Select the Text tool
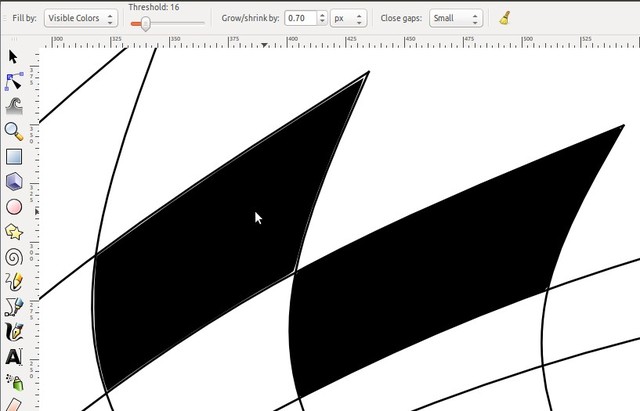Screen dimensions: 640x411 tap(13, 357)
